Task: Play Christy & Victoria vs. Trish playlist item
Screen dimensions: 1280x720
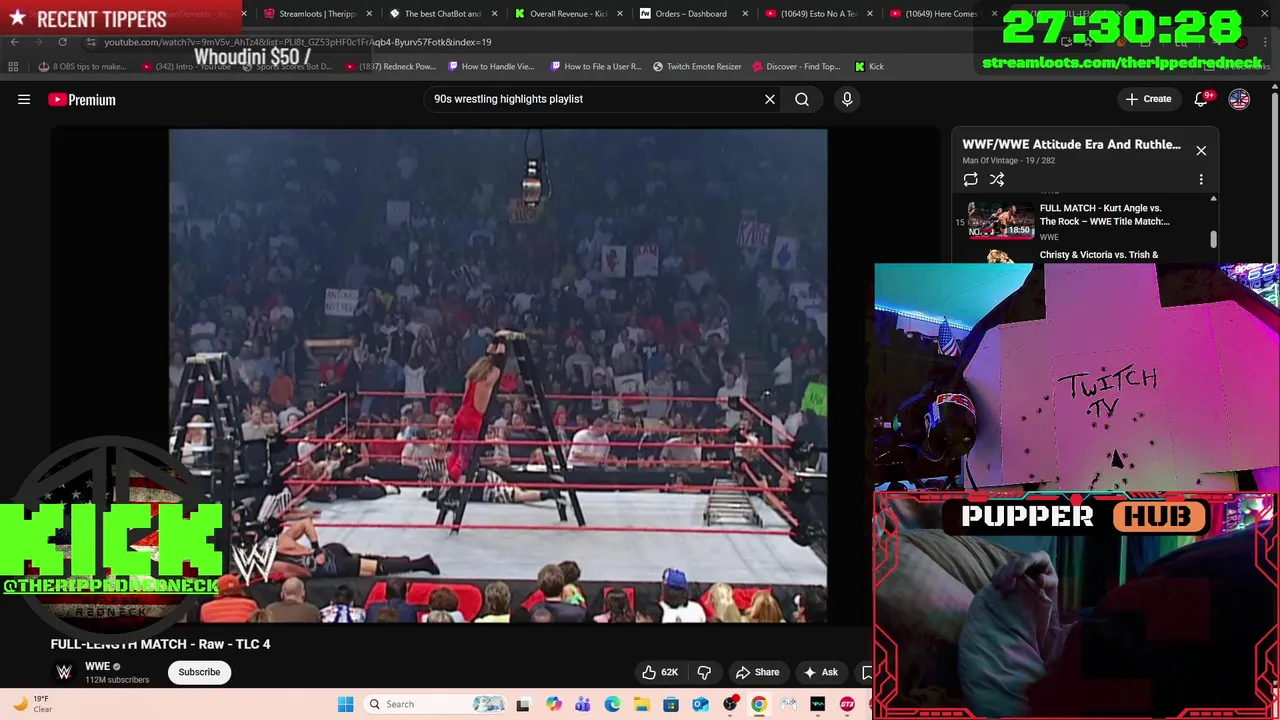Action: [1098, 255]
